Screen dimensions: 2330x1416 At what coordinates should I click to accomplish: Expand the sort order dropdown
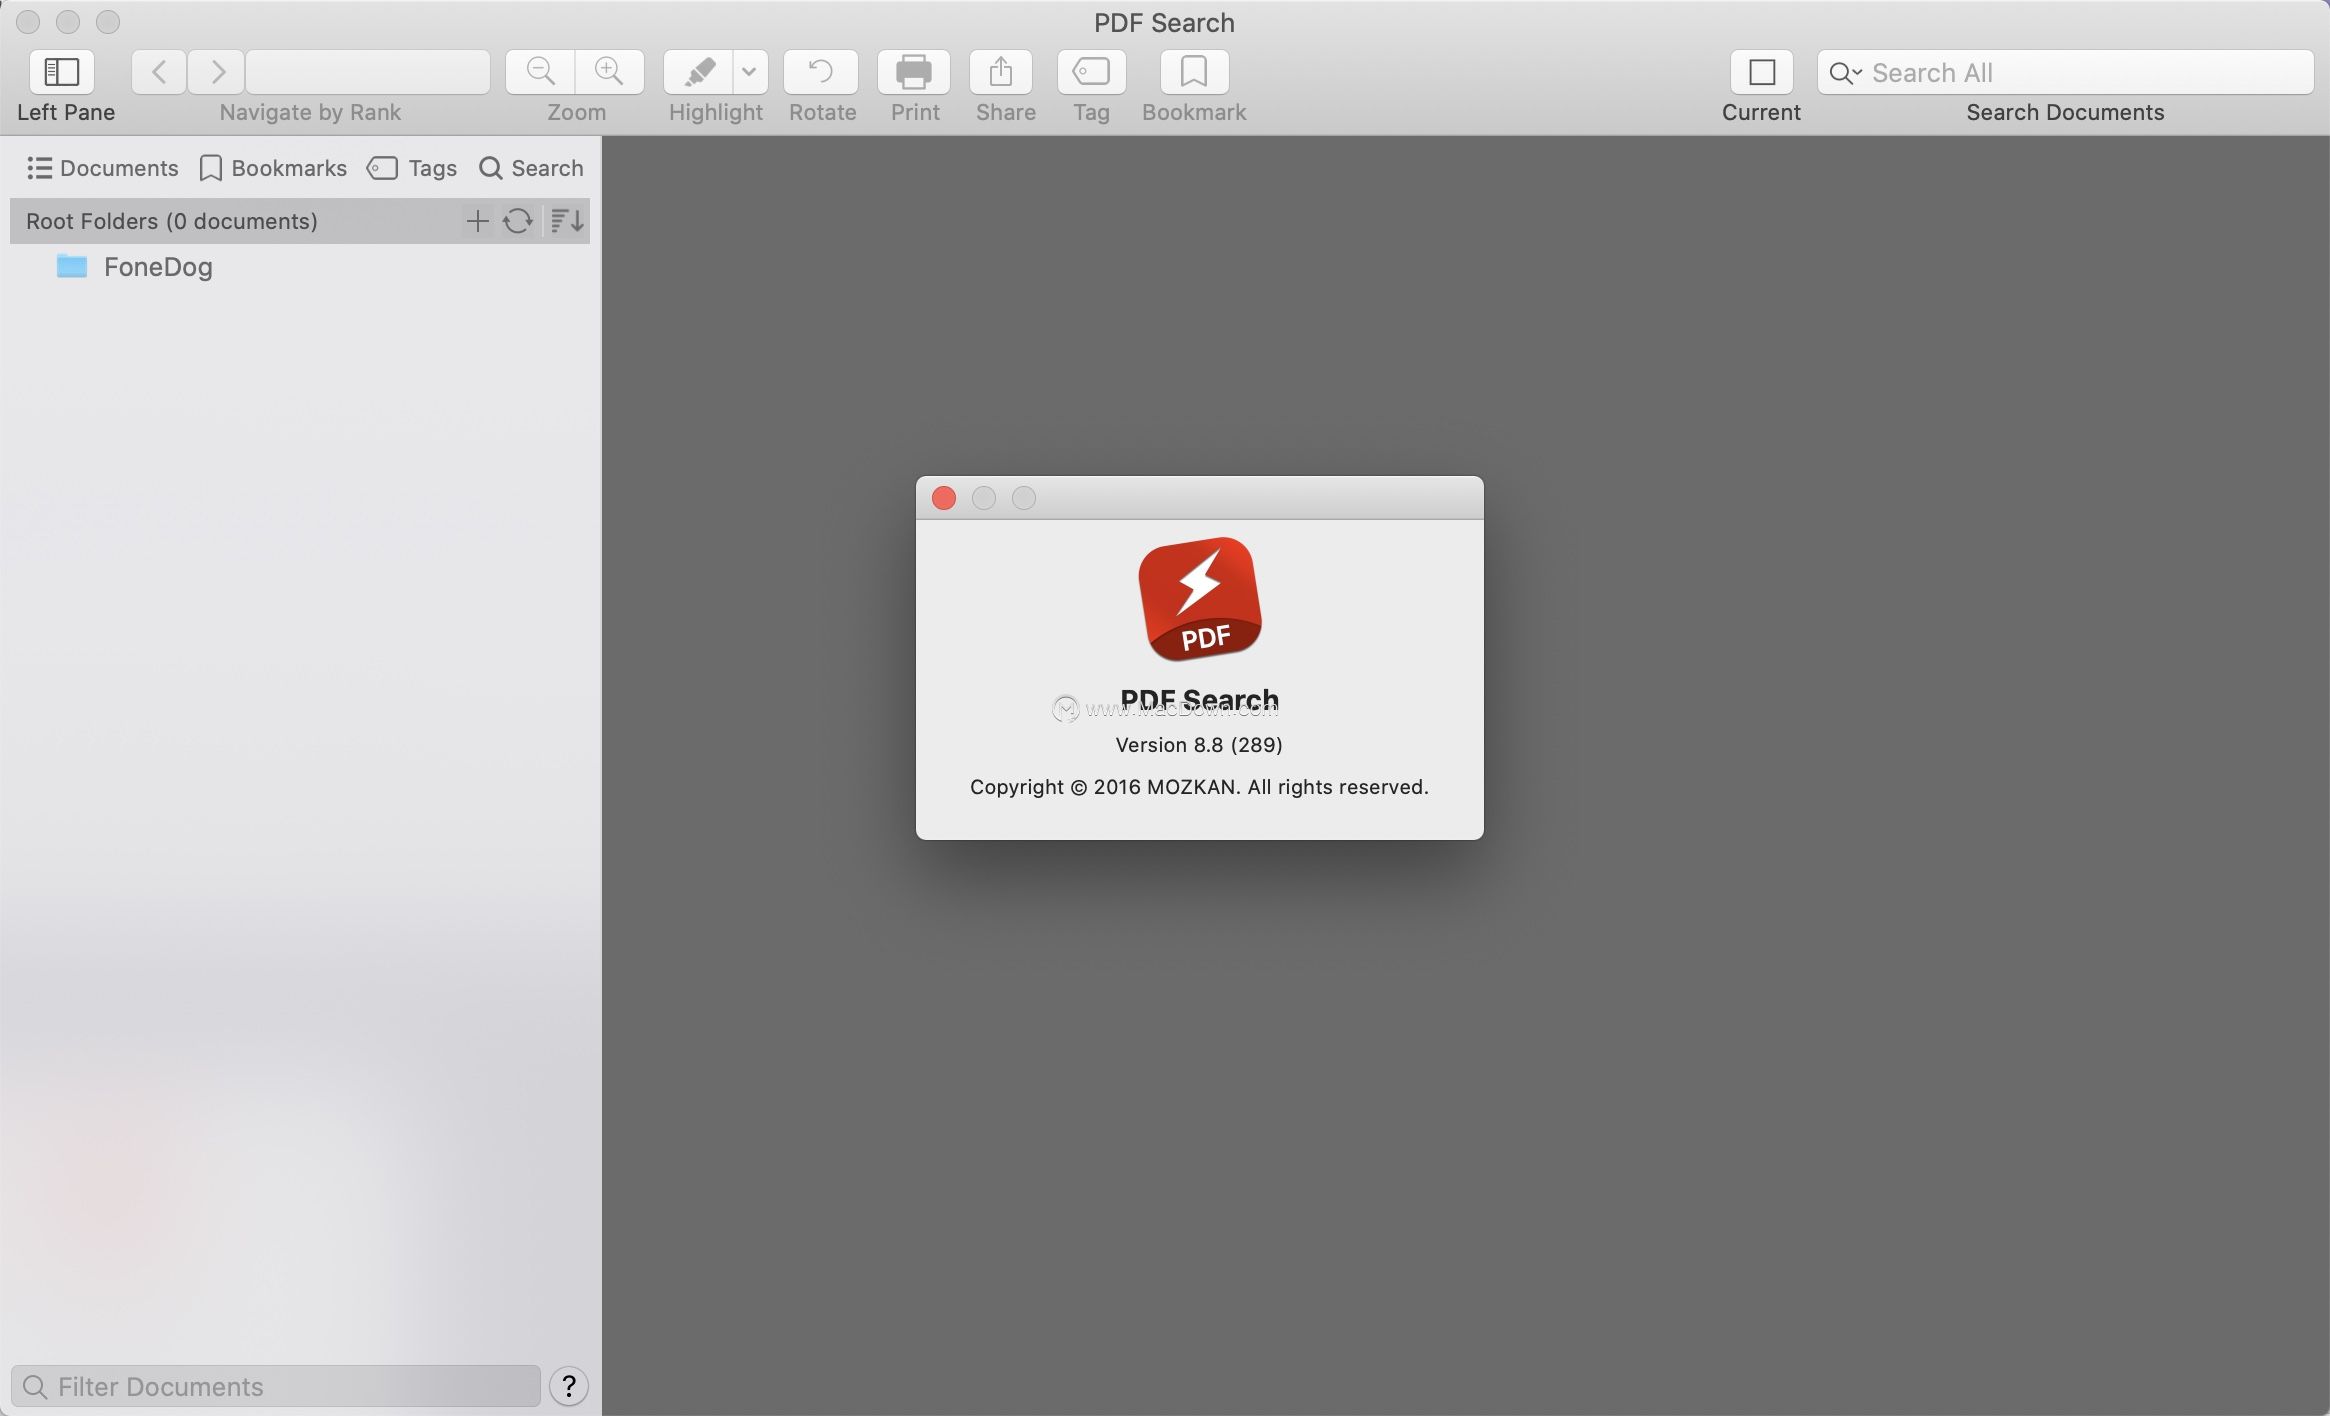566,220
